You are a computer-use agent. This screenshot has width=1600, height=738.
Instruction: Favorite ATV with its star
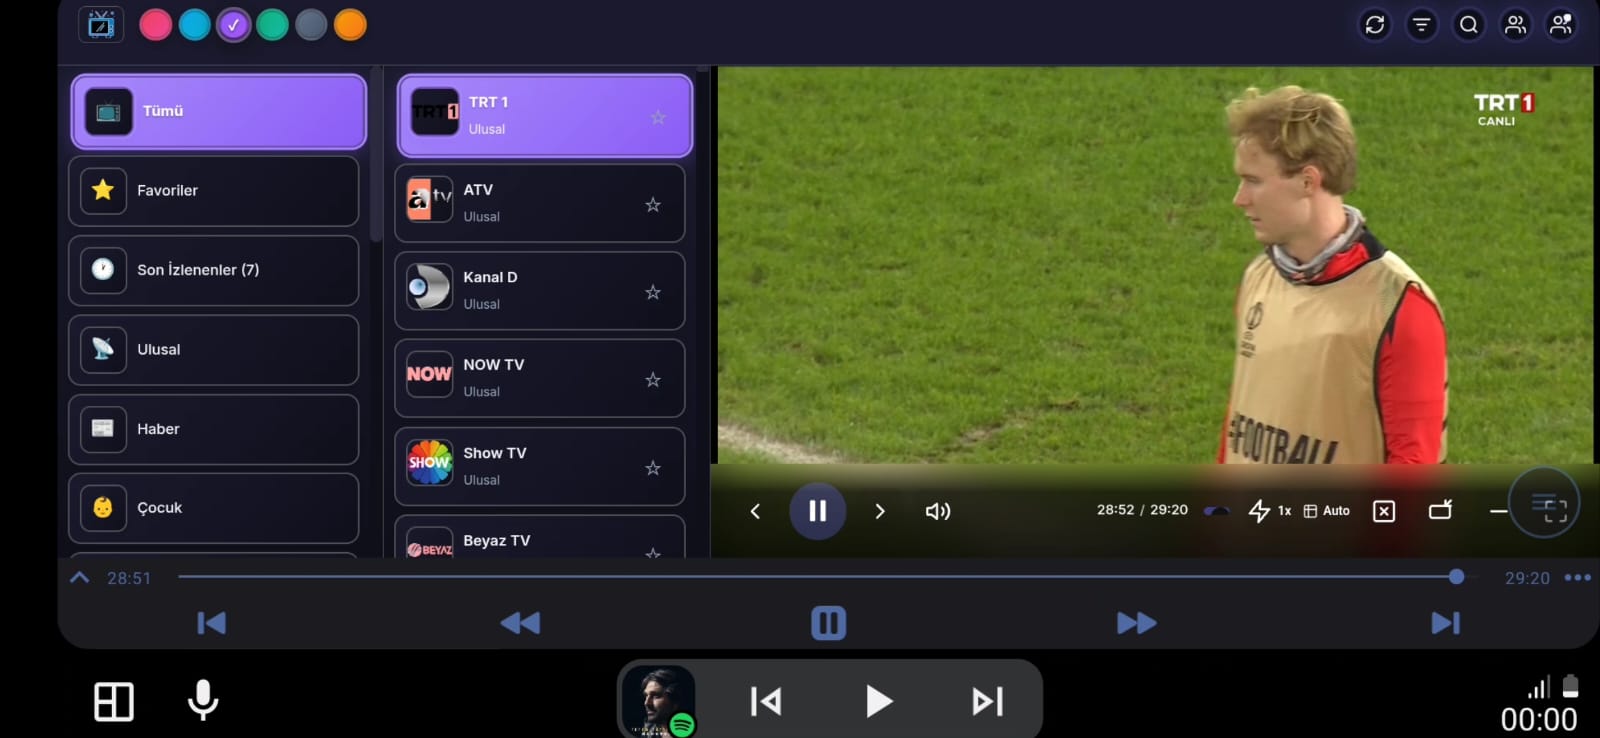point(653,205)
